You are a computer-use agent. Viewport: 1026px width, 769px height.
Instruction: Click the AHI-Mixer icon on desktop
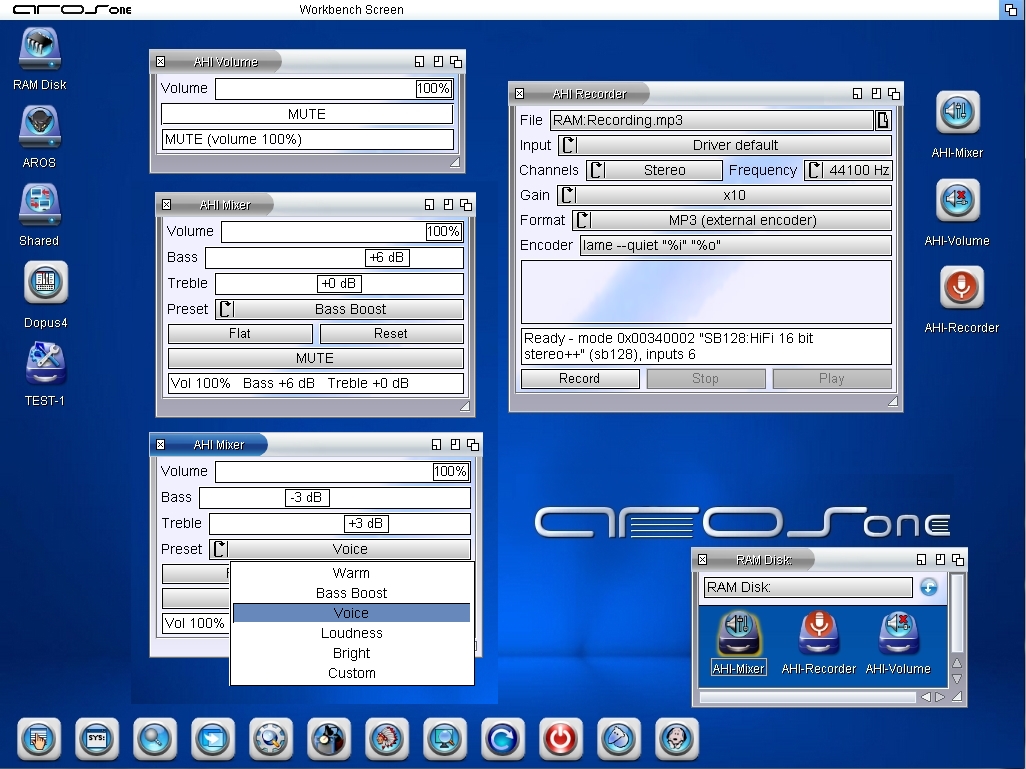957,112
